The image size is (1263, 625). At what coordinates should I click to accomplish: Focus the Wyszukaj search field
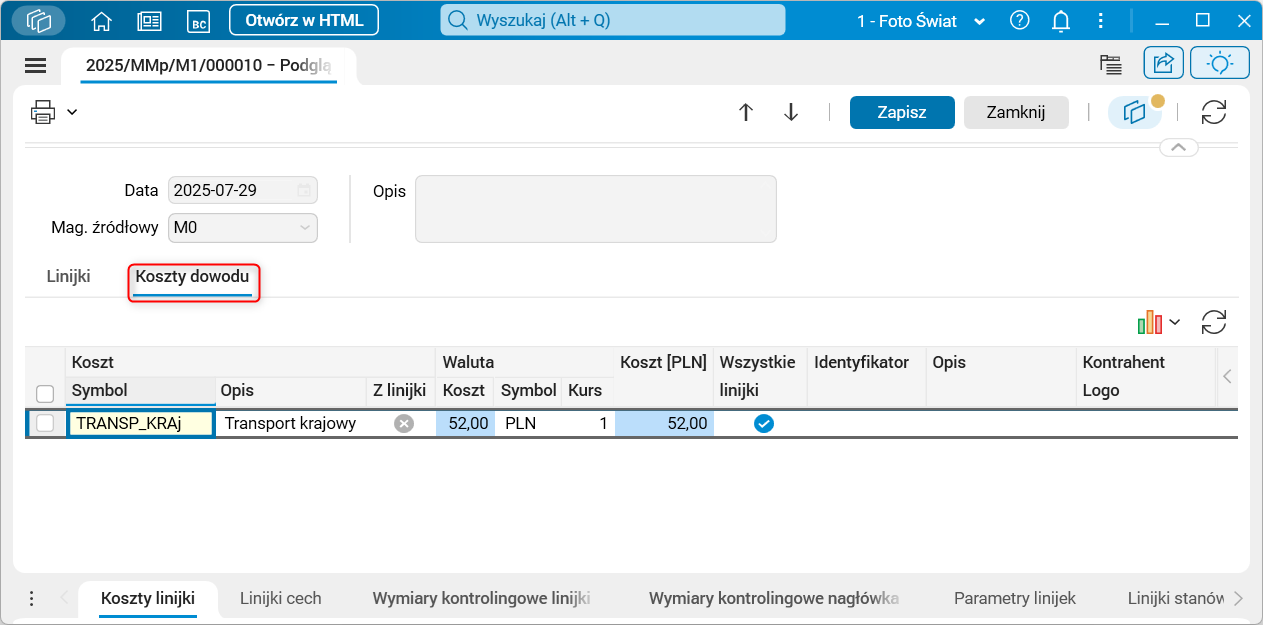pyautogui.click(x=613, y=20)
